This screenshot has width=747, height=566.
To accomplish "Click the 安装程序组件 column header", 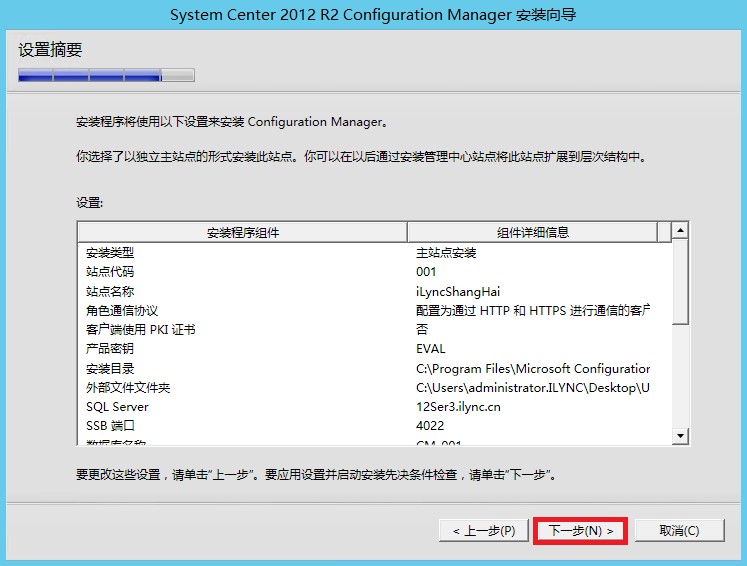I will tap(242, 232).
